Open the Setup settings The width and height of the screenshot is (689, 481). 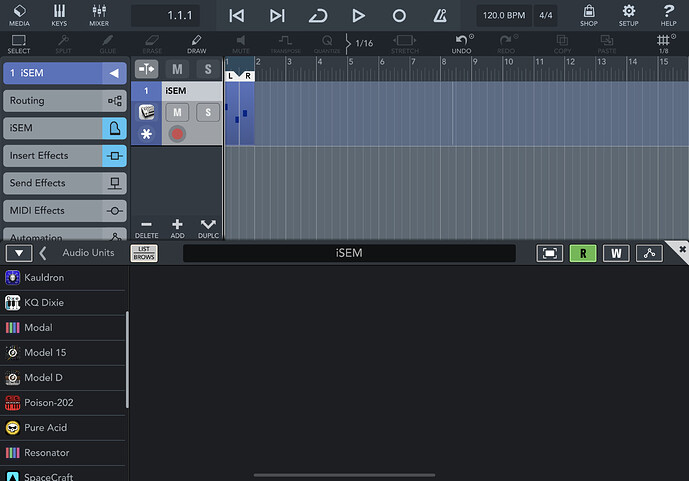pos(628,15)
